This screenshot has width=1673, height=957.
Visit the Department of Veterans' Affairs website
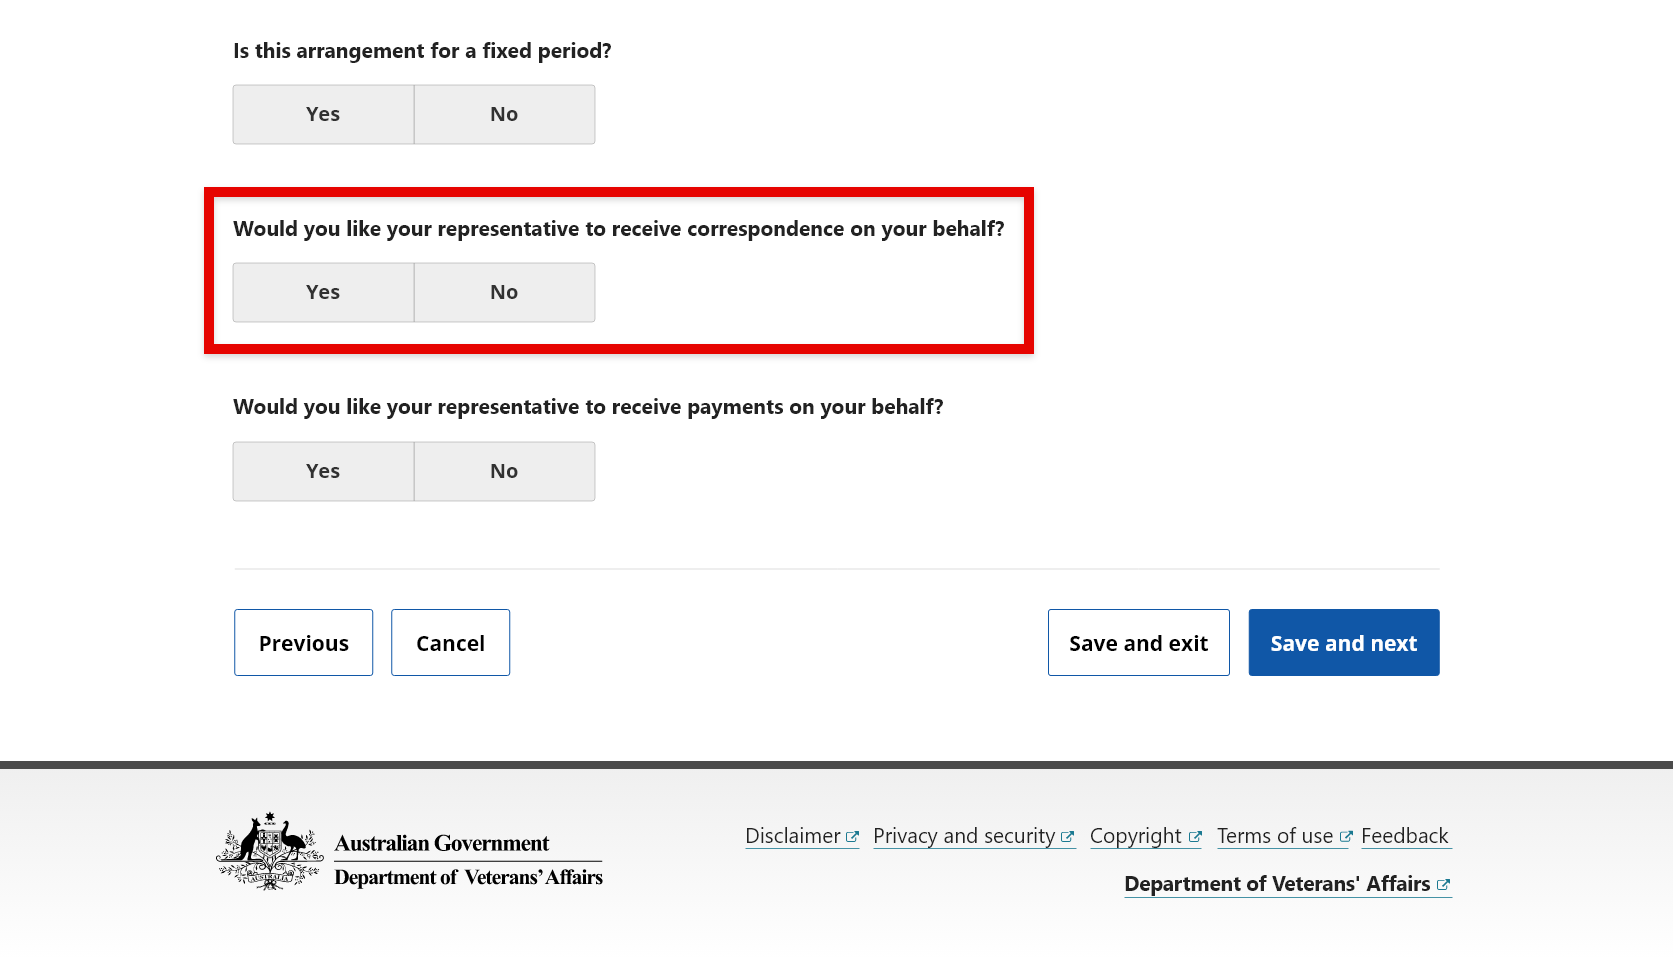tap(1276, 884)
